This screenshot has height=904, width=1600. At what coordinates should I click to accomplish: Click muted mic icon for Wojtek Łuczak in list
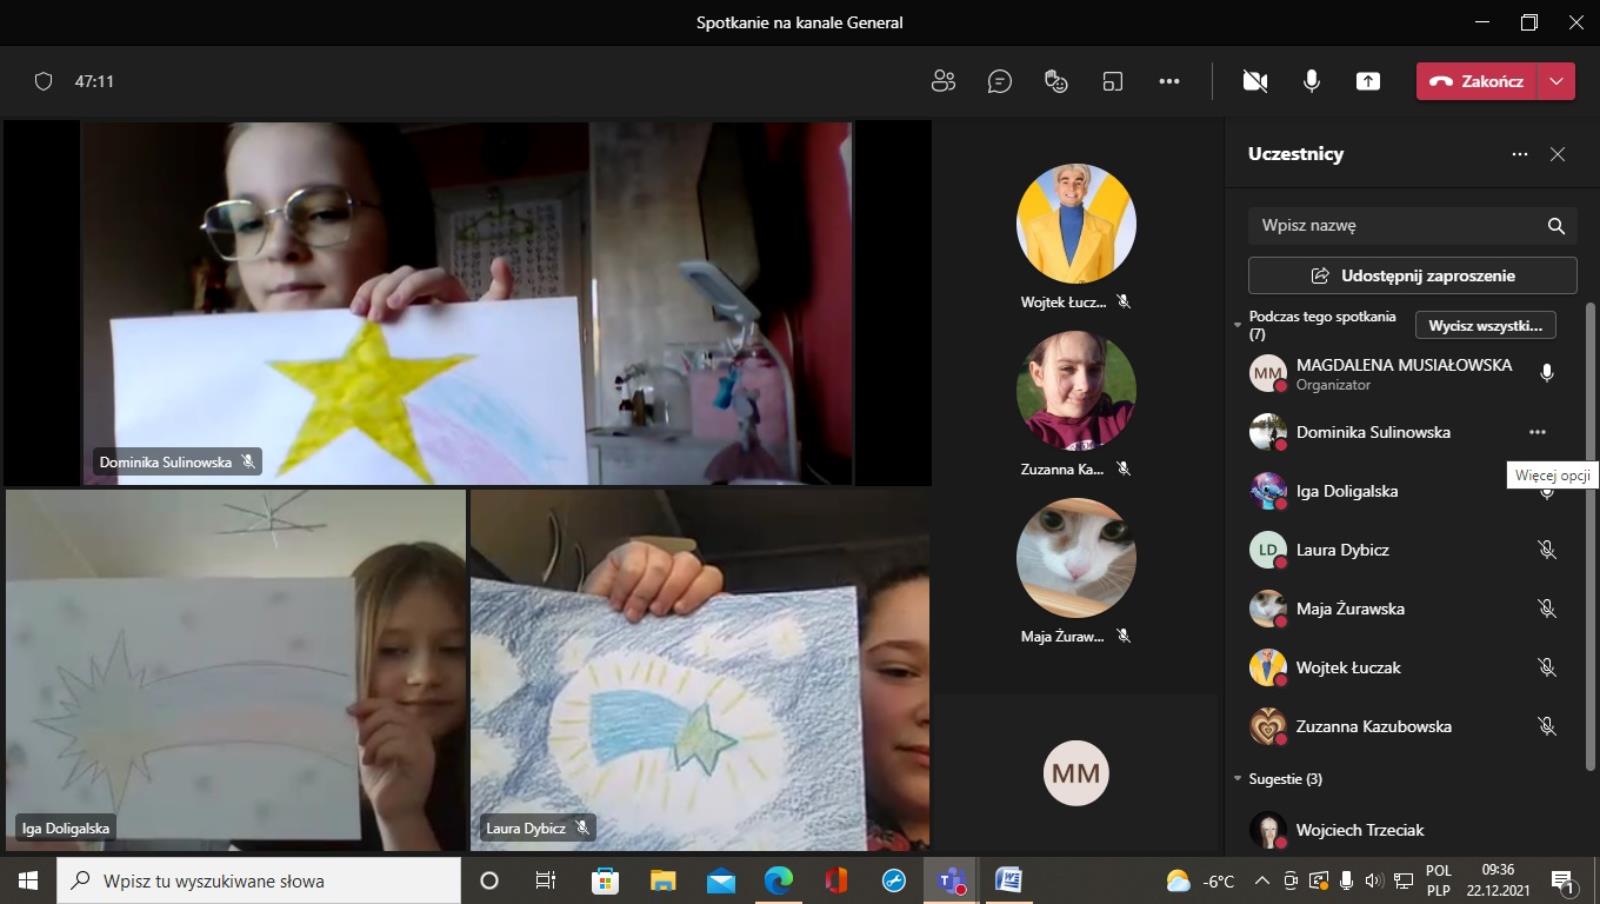point(1547,668)
